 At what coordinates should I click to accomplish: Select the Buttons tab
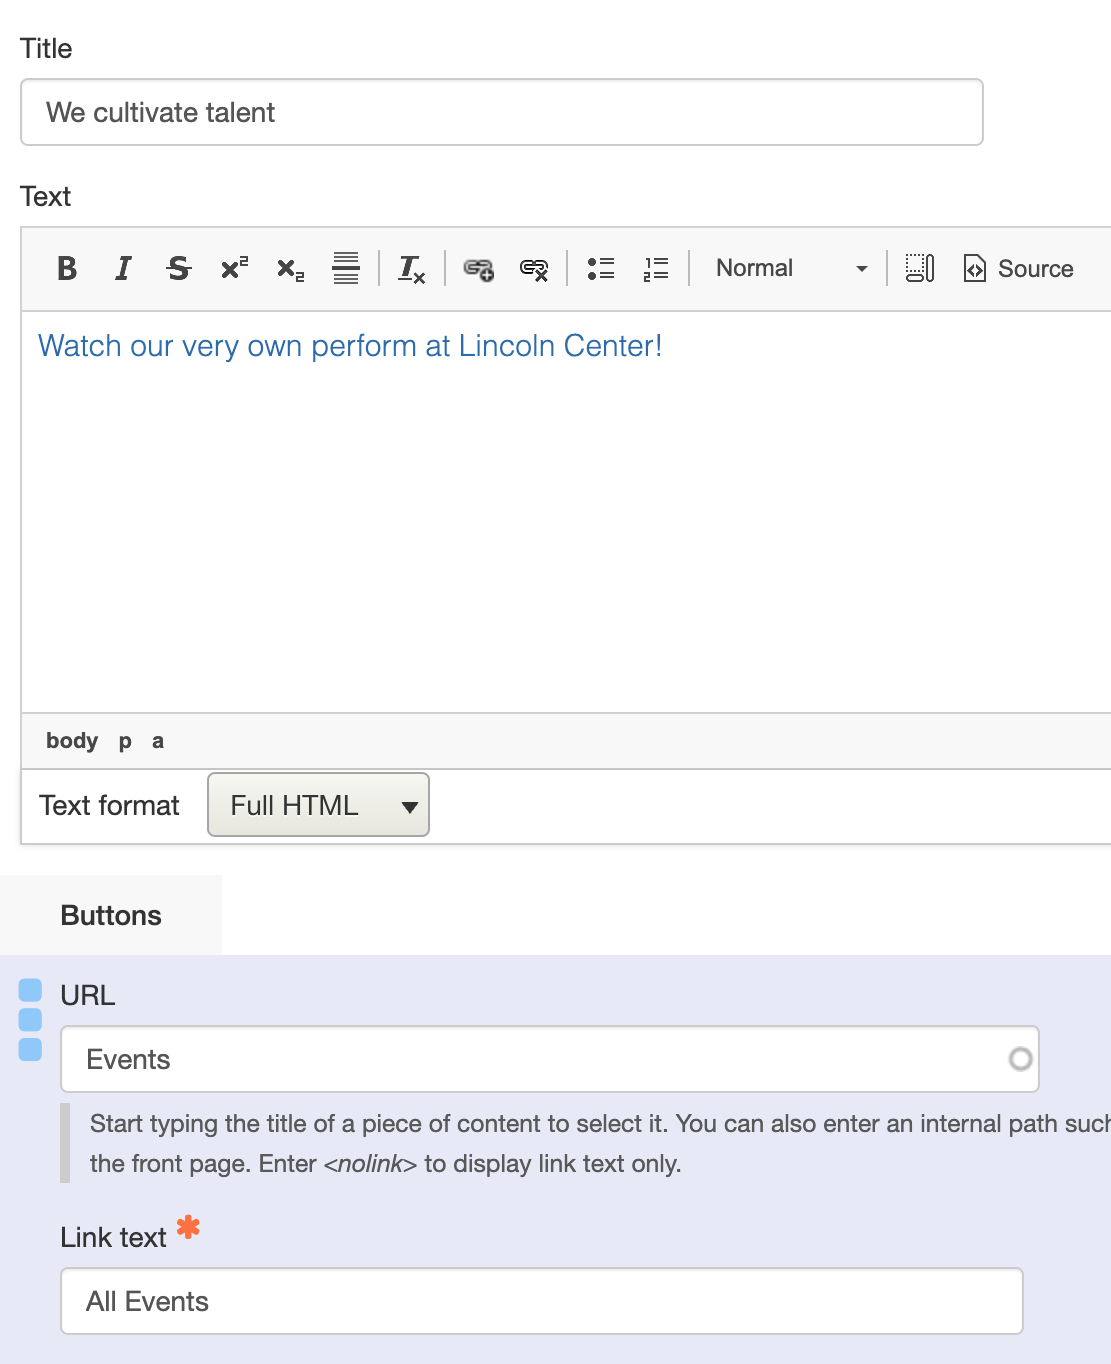[111, 916]
